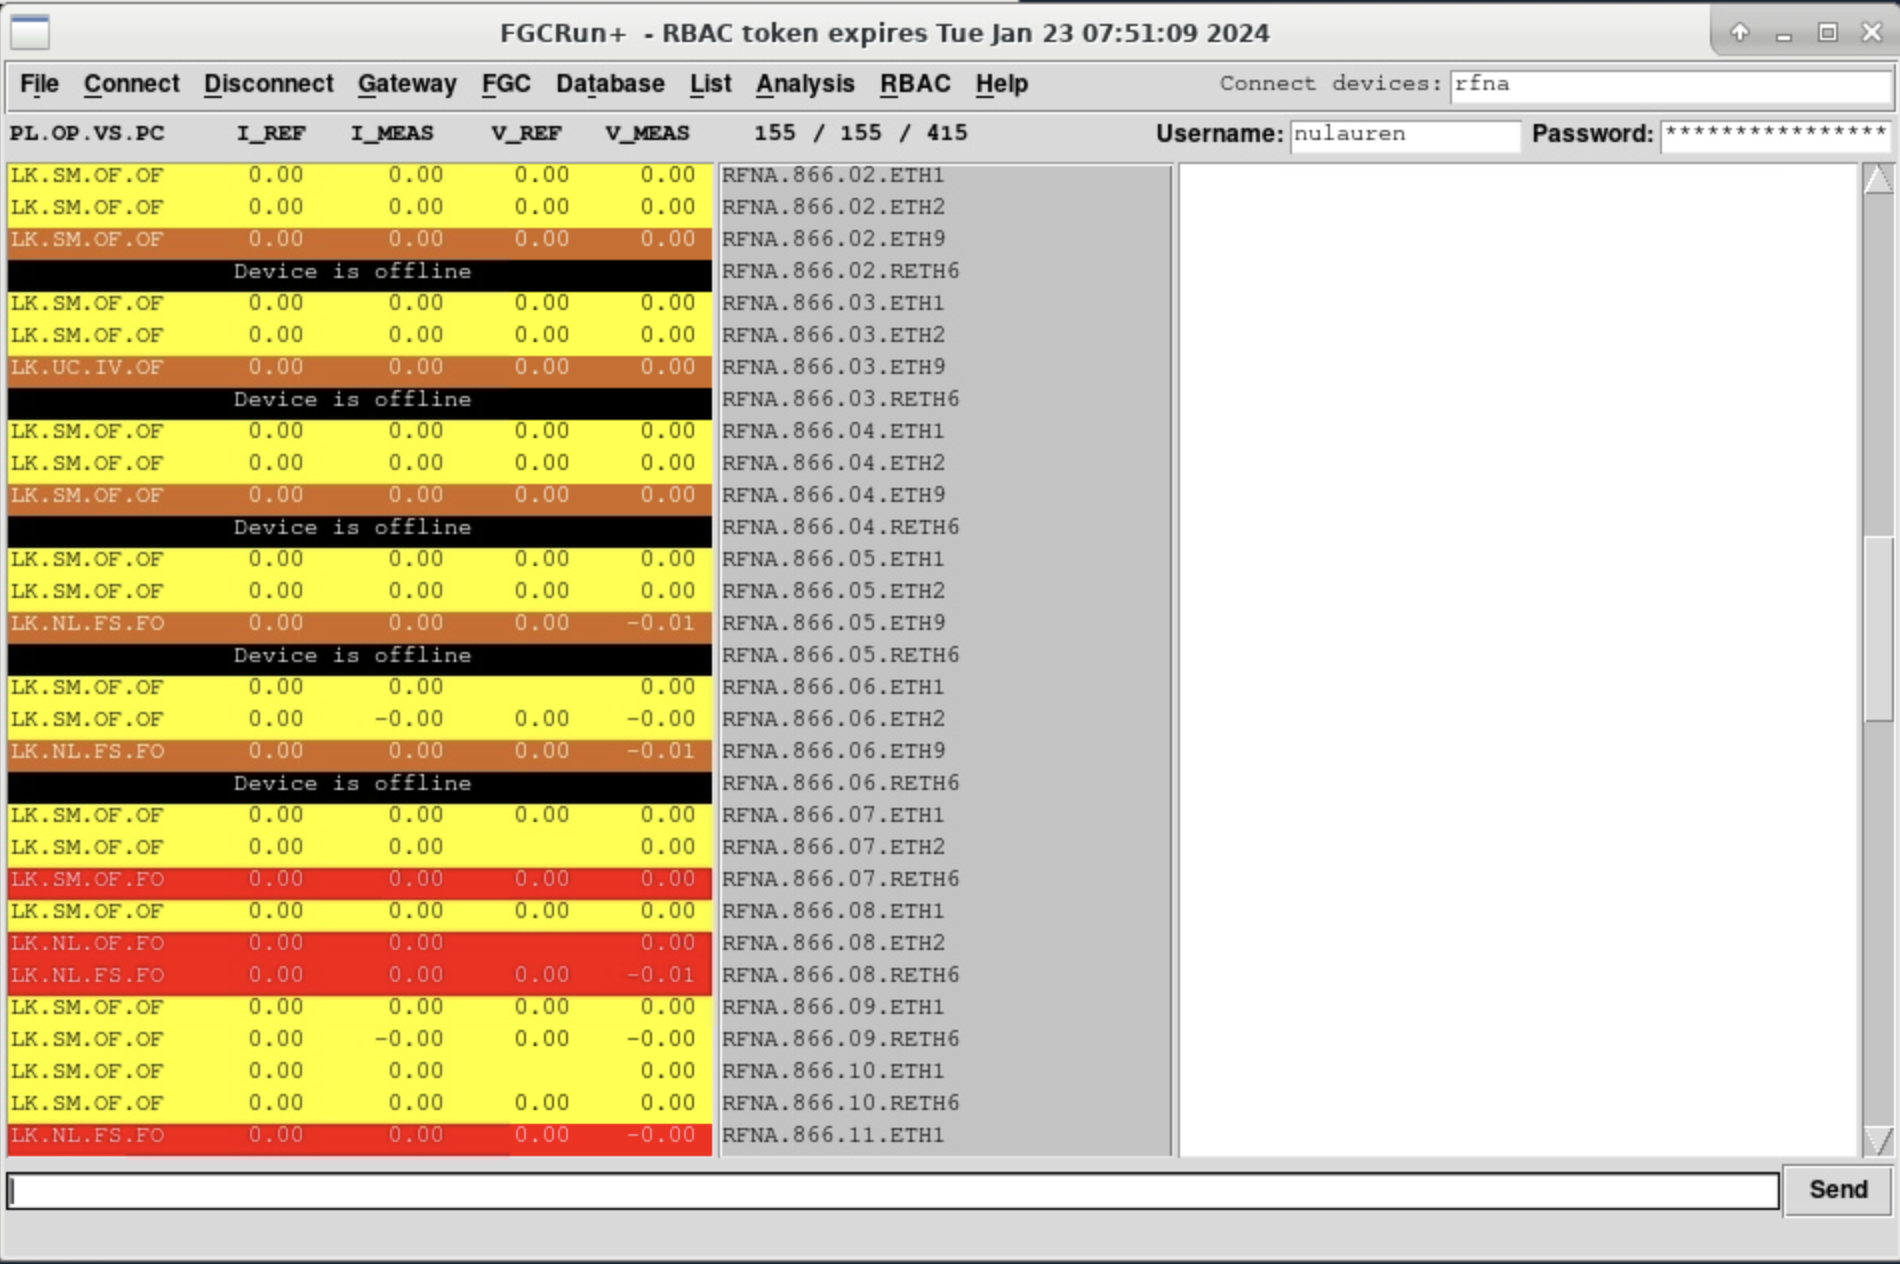Open the List menu
Screen dimensions: 1900x1264
710,84
